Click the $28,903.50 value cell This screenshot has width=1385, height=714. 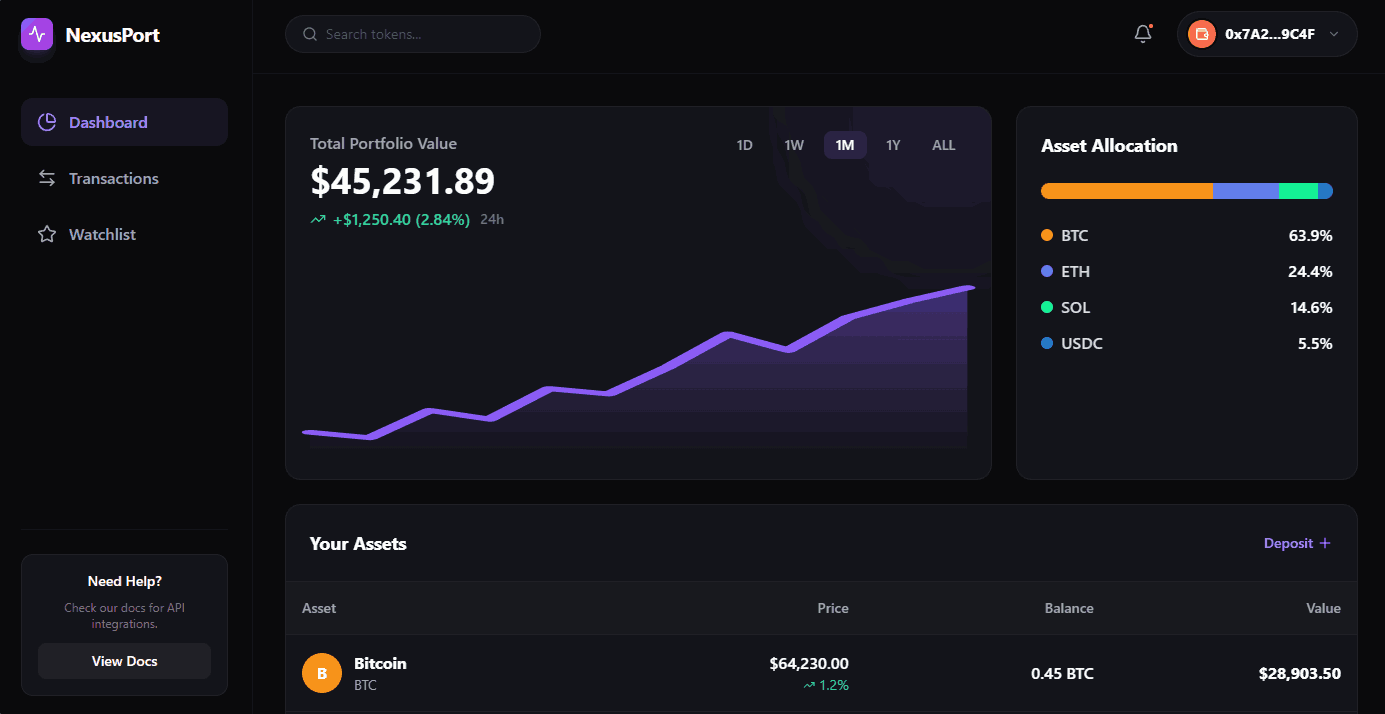pyautogui.click(x=1300, y=674)
